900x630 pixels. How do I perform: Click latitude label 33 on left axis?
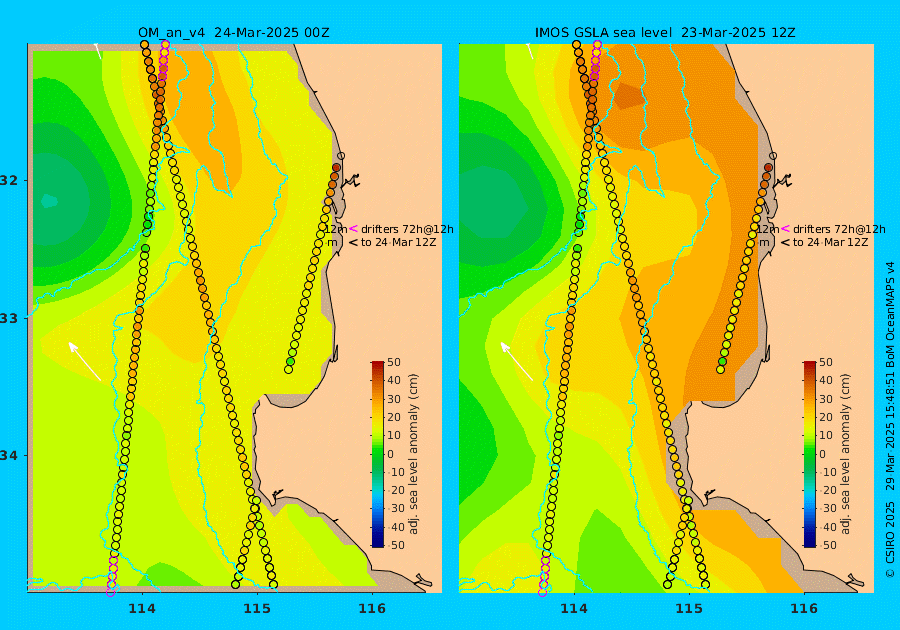pyautogui.click(x=9, y=318)
